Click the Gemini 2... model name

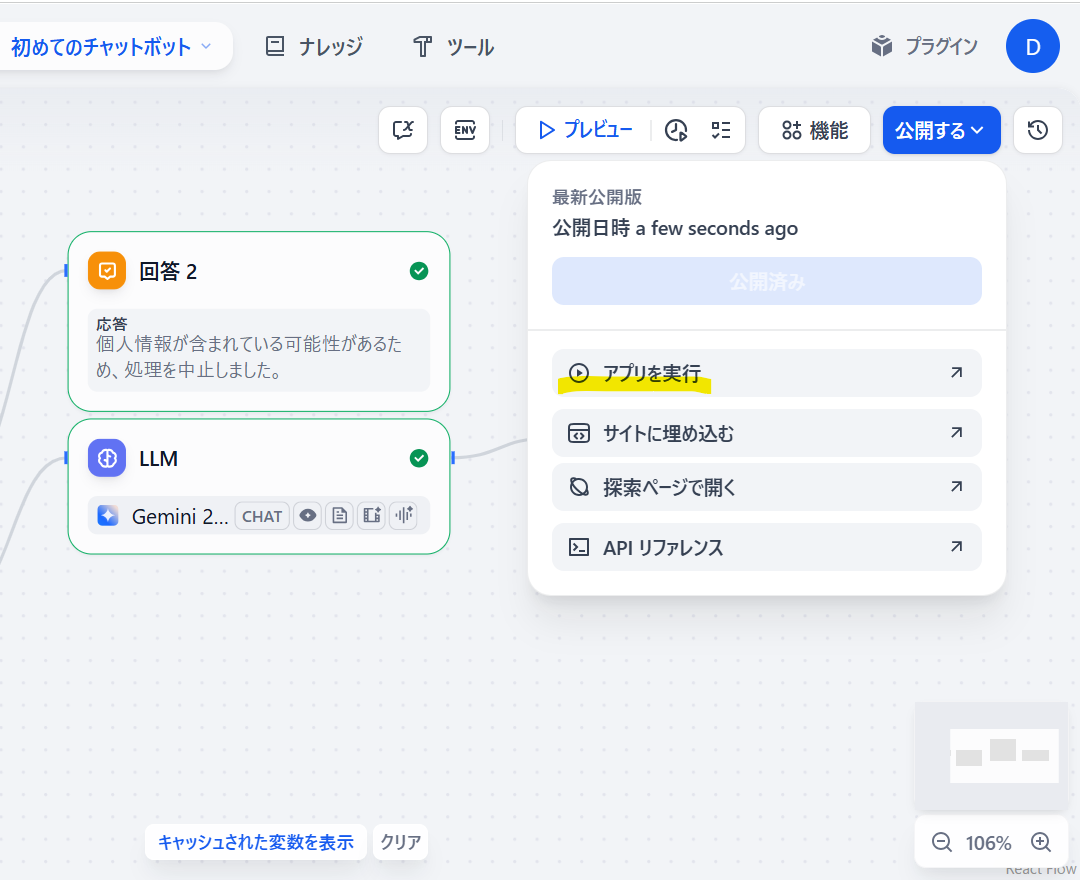180,516
